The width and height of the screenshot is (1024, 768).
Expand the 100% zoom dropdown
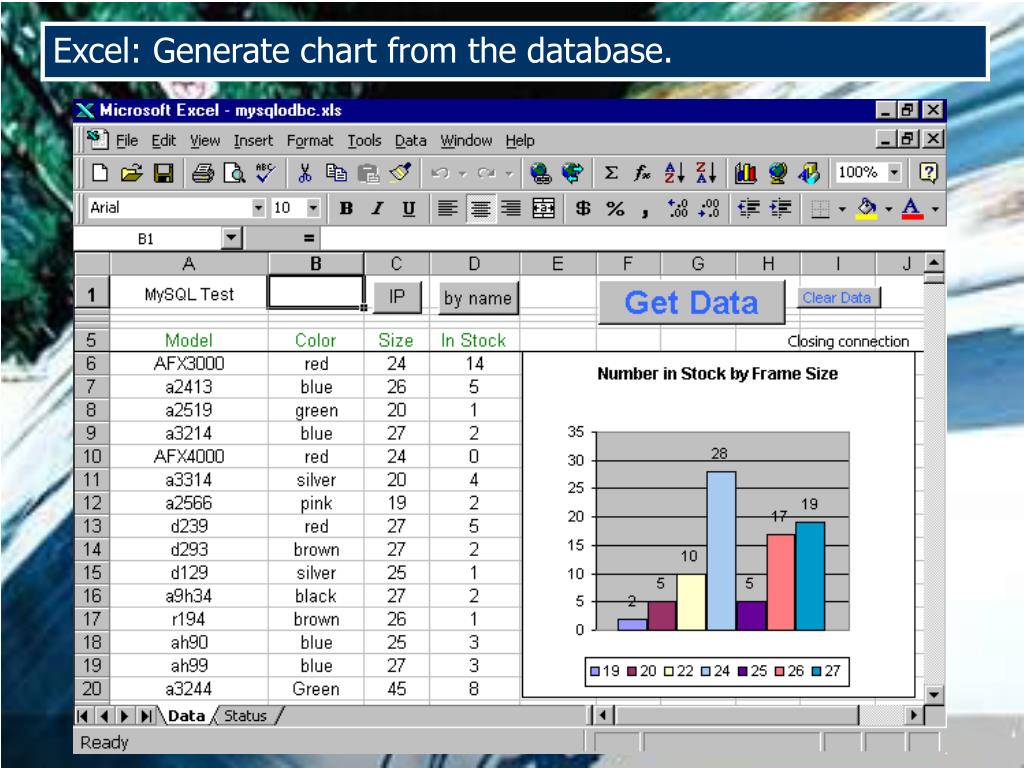pos(895,173)
